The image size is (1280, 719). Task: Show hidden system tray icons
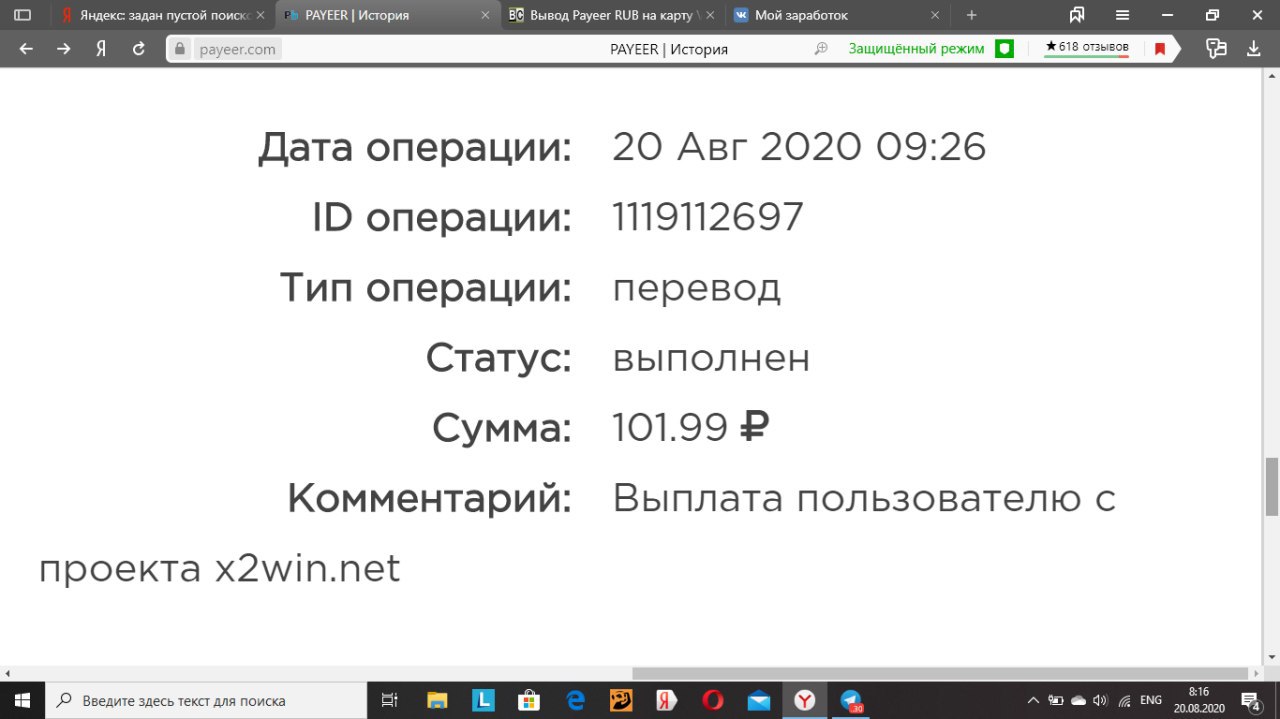[1033, 700]
